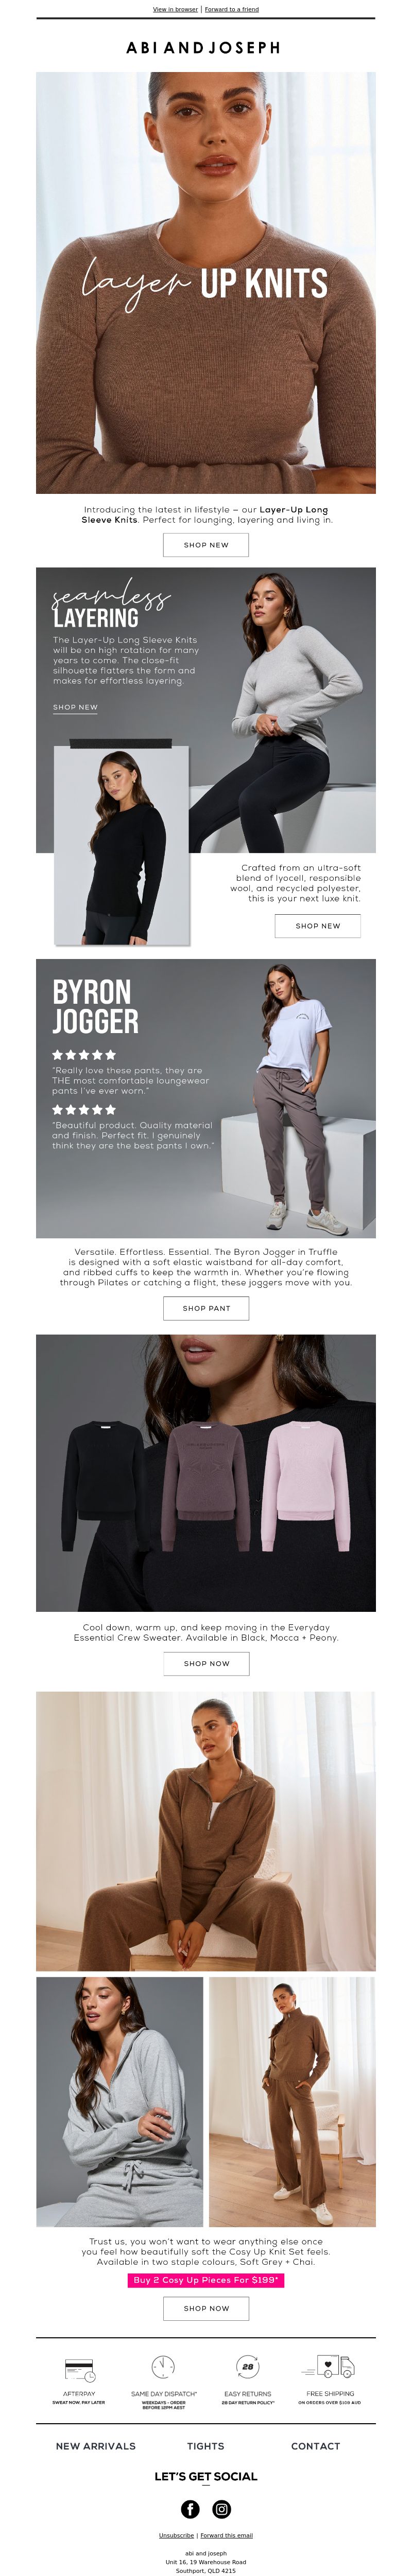Open the New Arrivals footer menu link
The height and width of the screenshot is (2576, 412).
tap(96, 2446)
